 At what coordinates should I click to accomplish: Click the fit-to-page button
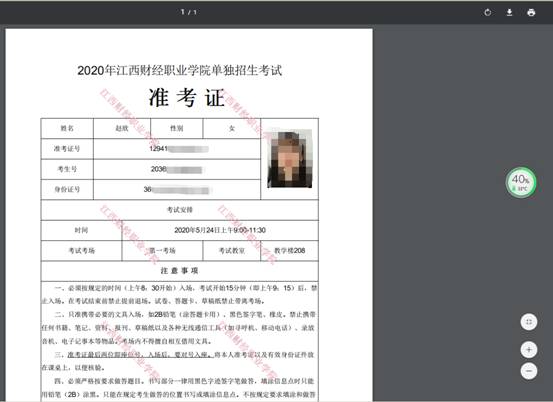(x=529, y=322)
